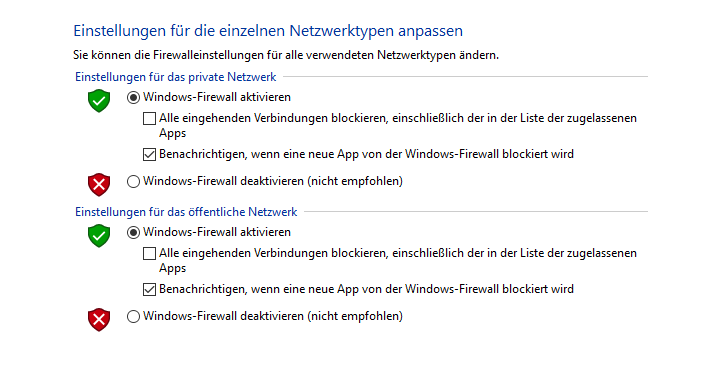Select 'Windows-Firewall deaktivieren' radio for private network
Screen dimensions: 703x379
click(133, 181)
